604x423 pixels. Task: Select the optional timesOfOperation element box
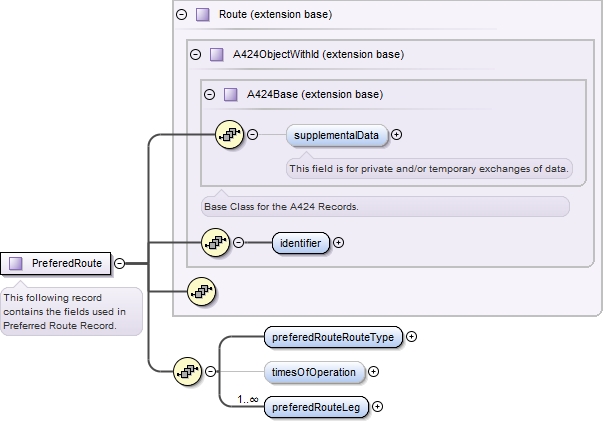tap(313, 372)
